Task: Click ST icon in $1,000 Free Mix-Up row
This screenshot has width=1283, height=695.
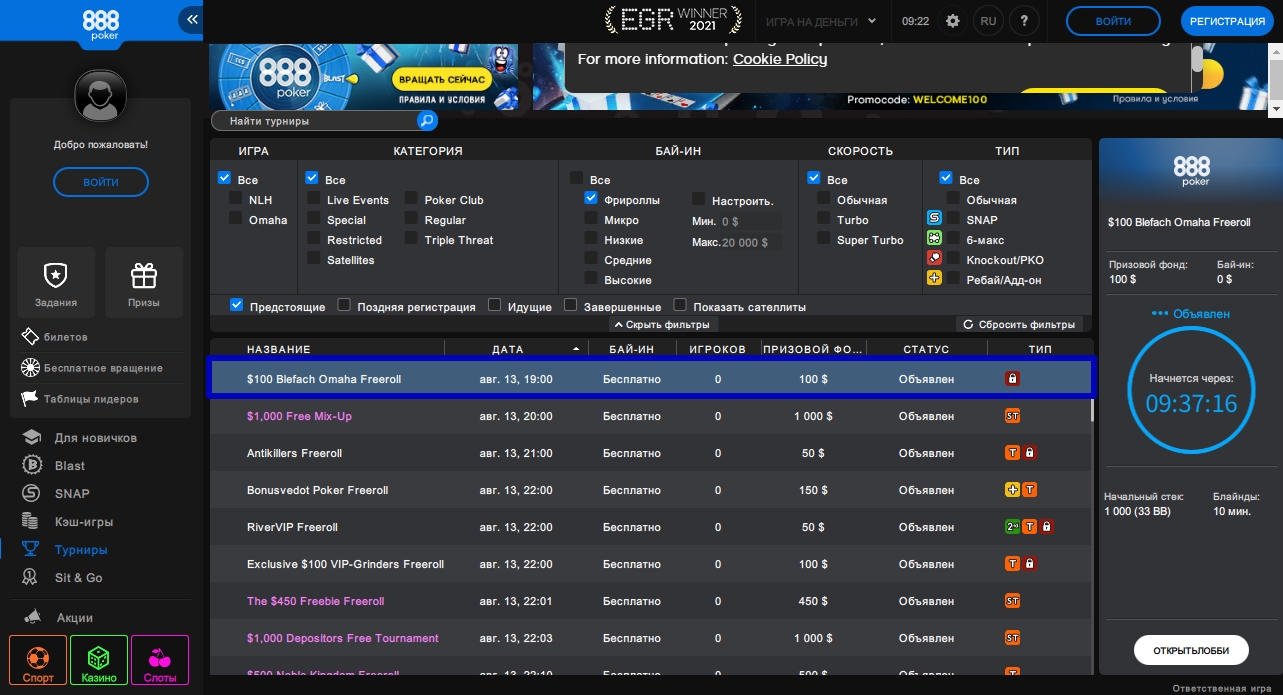Action: [x=1012, y=416]
